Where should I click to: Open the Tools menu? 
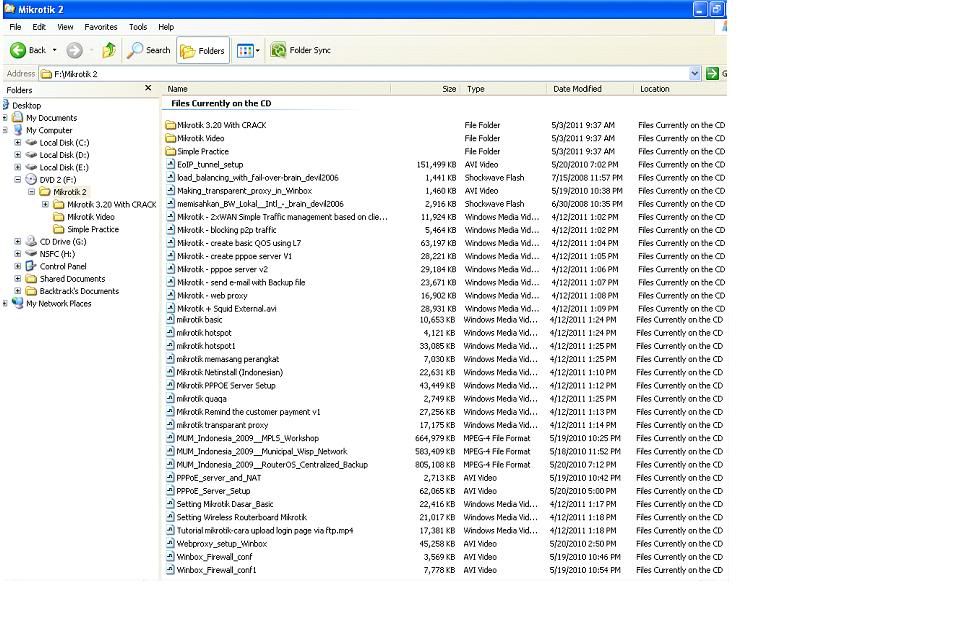(138, 27)
